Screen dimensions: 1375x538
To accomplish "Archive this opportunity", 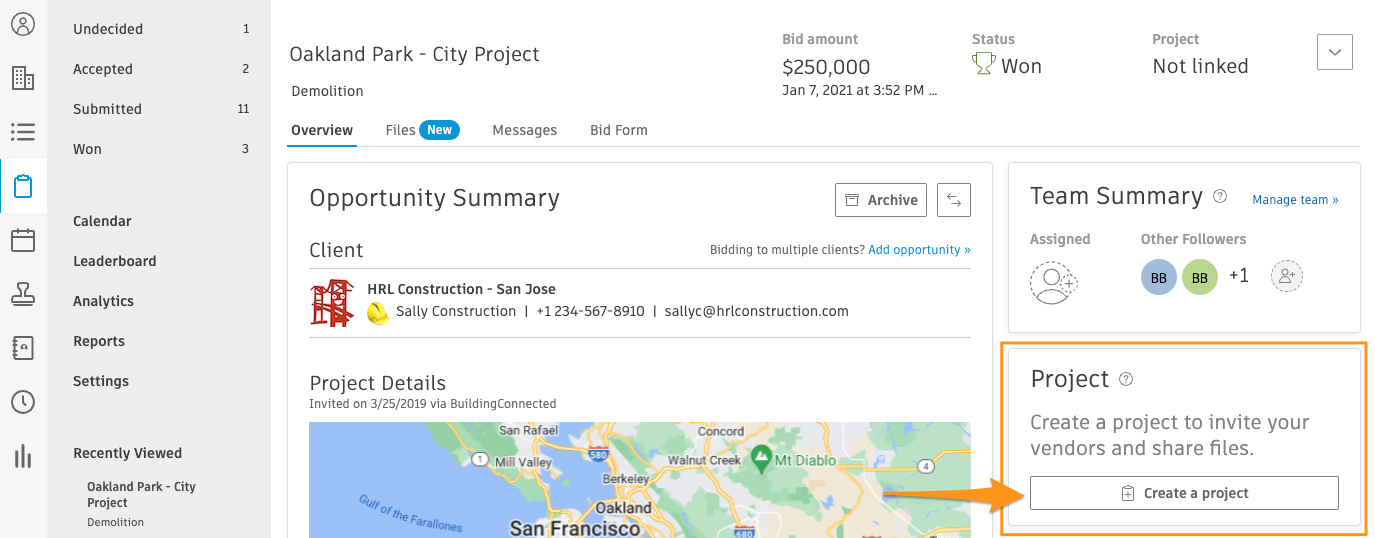I will pos(881,200).
